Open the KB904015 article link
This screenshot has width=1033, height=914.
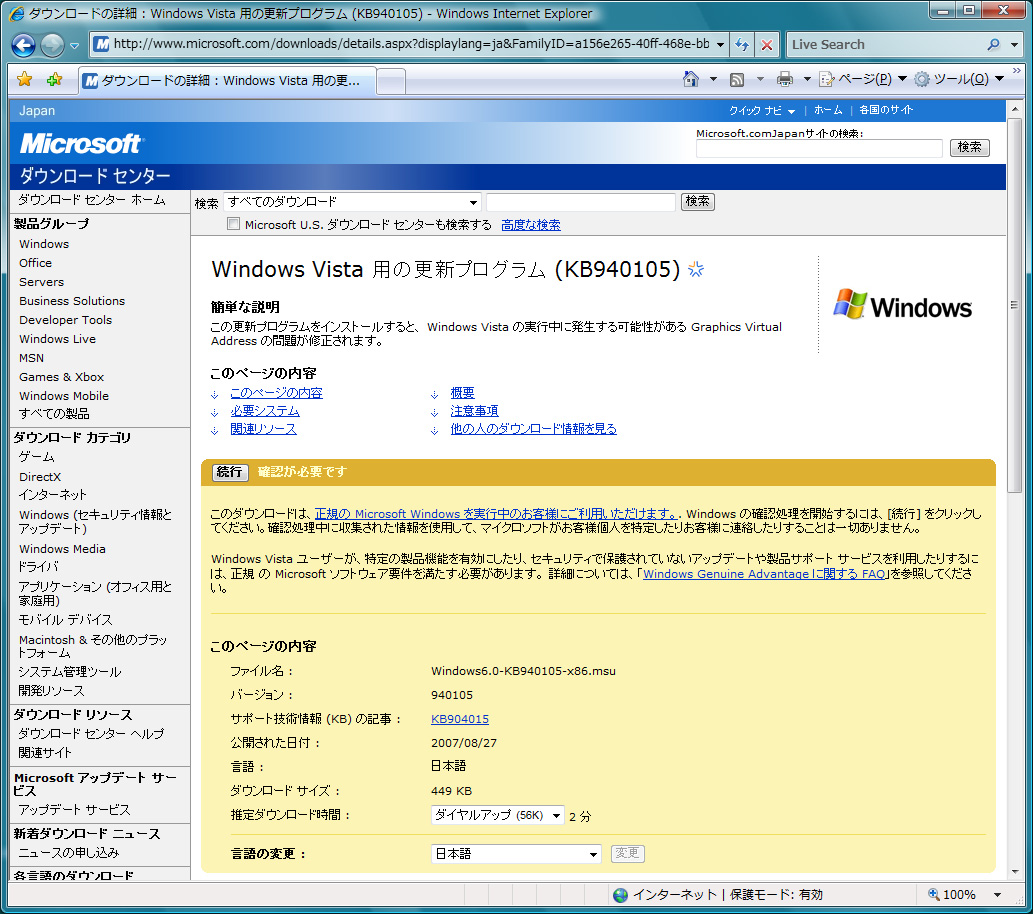(x=460, y=719)
